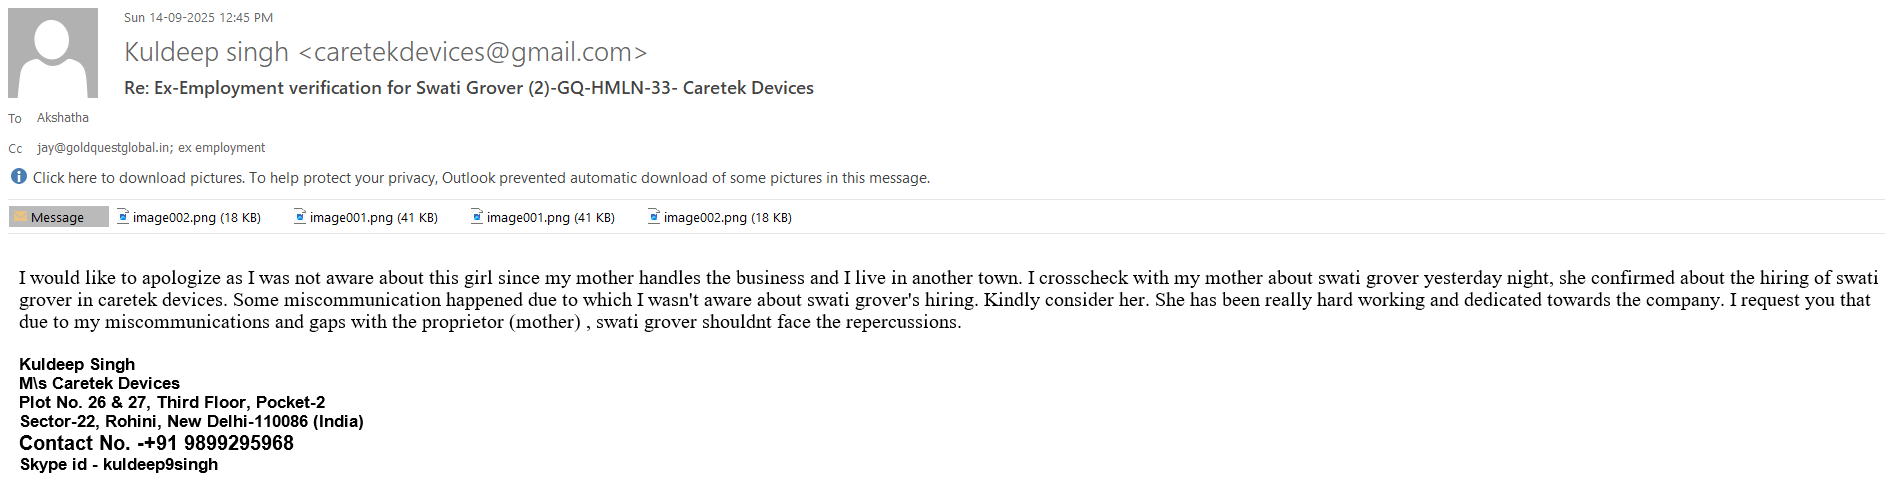The image size is (1885, 497).
Task: Click the "To" field label
Action: [x=15, y=119]
